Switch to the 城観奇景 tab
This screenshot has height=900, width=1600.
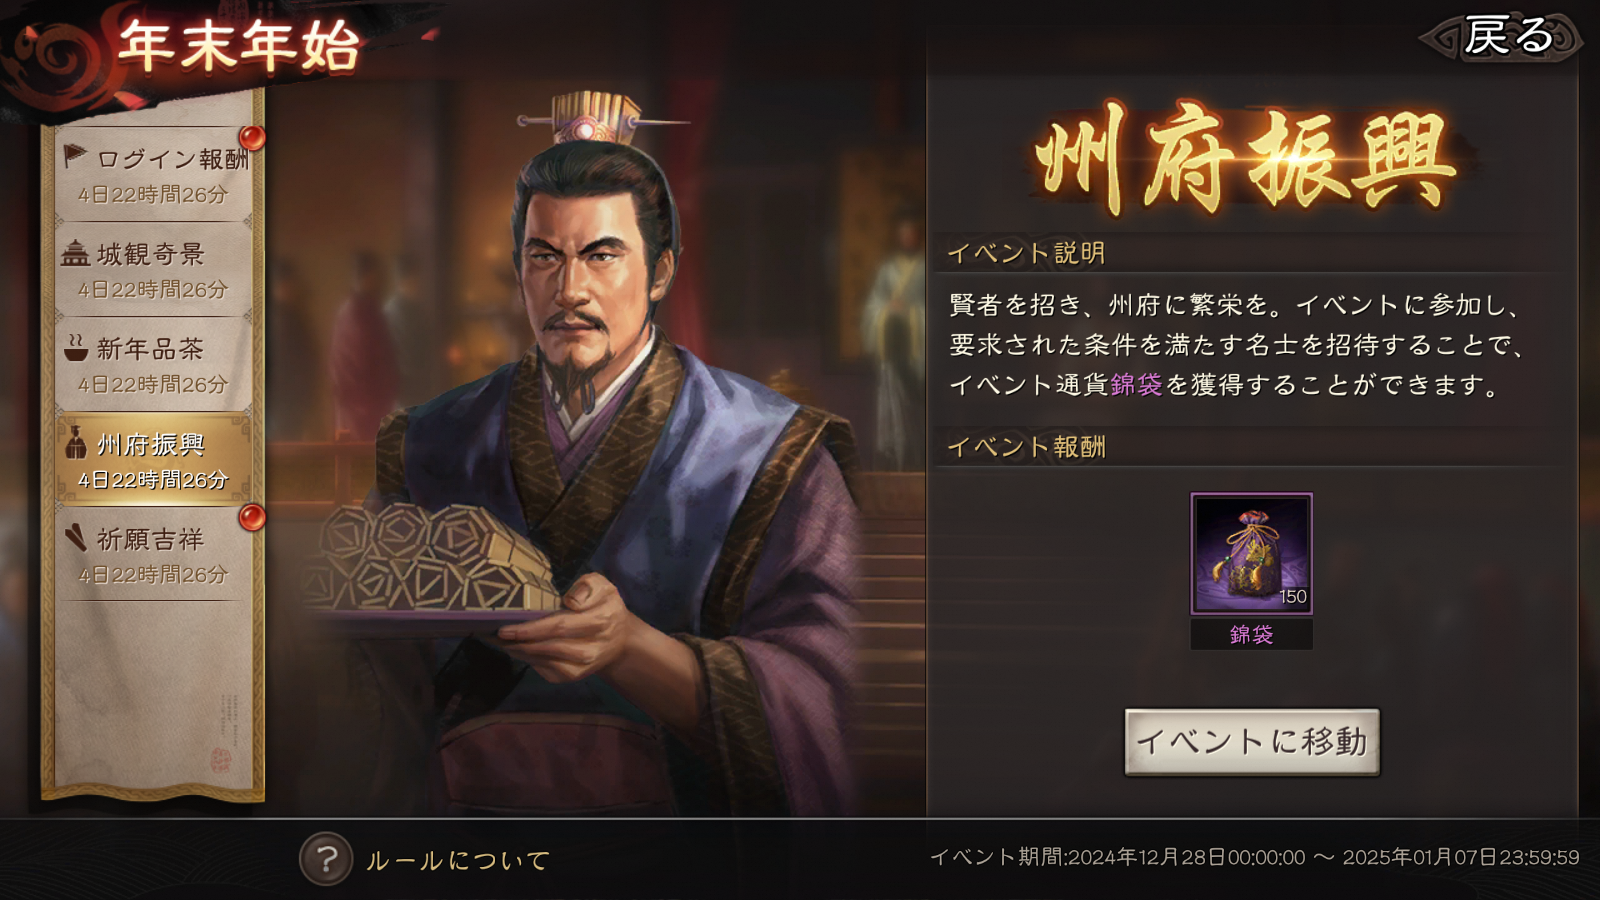point(153,269)
